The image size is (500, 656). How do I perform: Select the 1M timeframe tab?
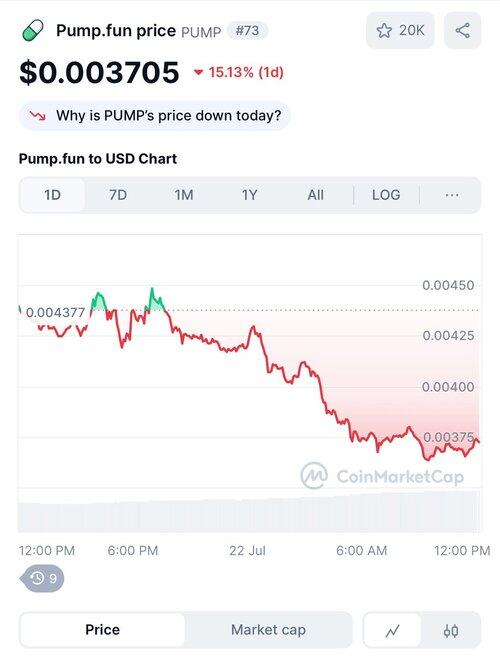click(x=184, y=195)
